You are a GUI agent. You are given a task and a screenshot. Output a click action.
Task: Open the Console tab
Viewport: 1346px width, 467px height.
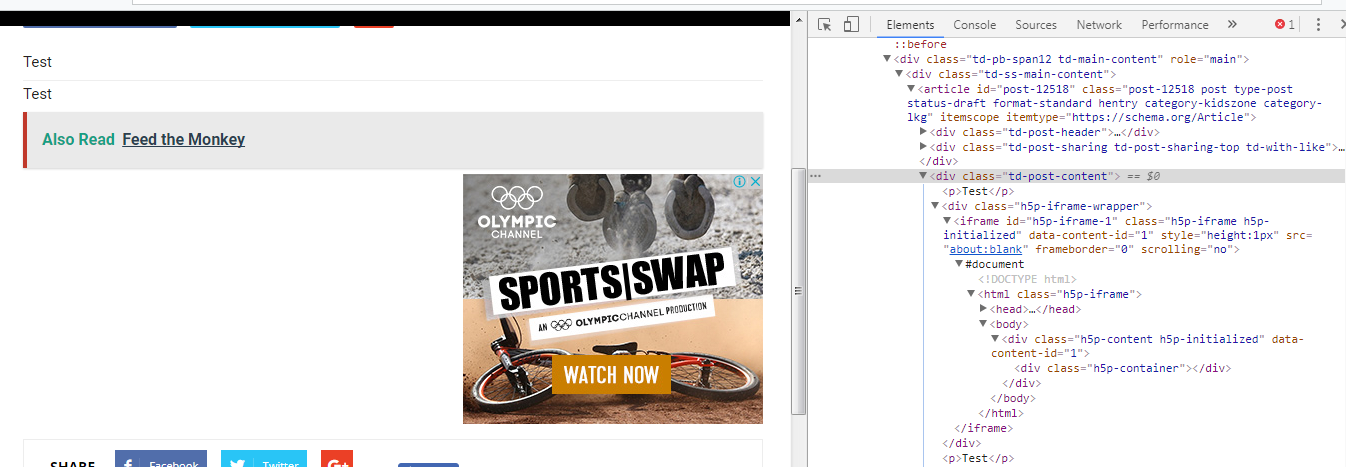(974, 25)
